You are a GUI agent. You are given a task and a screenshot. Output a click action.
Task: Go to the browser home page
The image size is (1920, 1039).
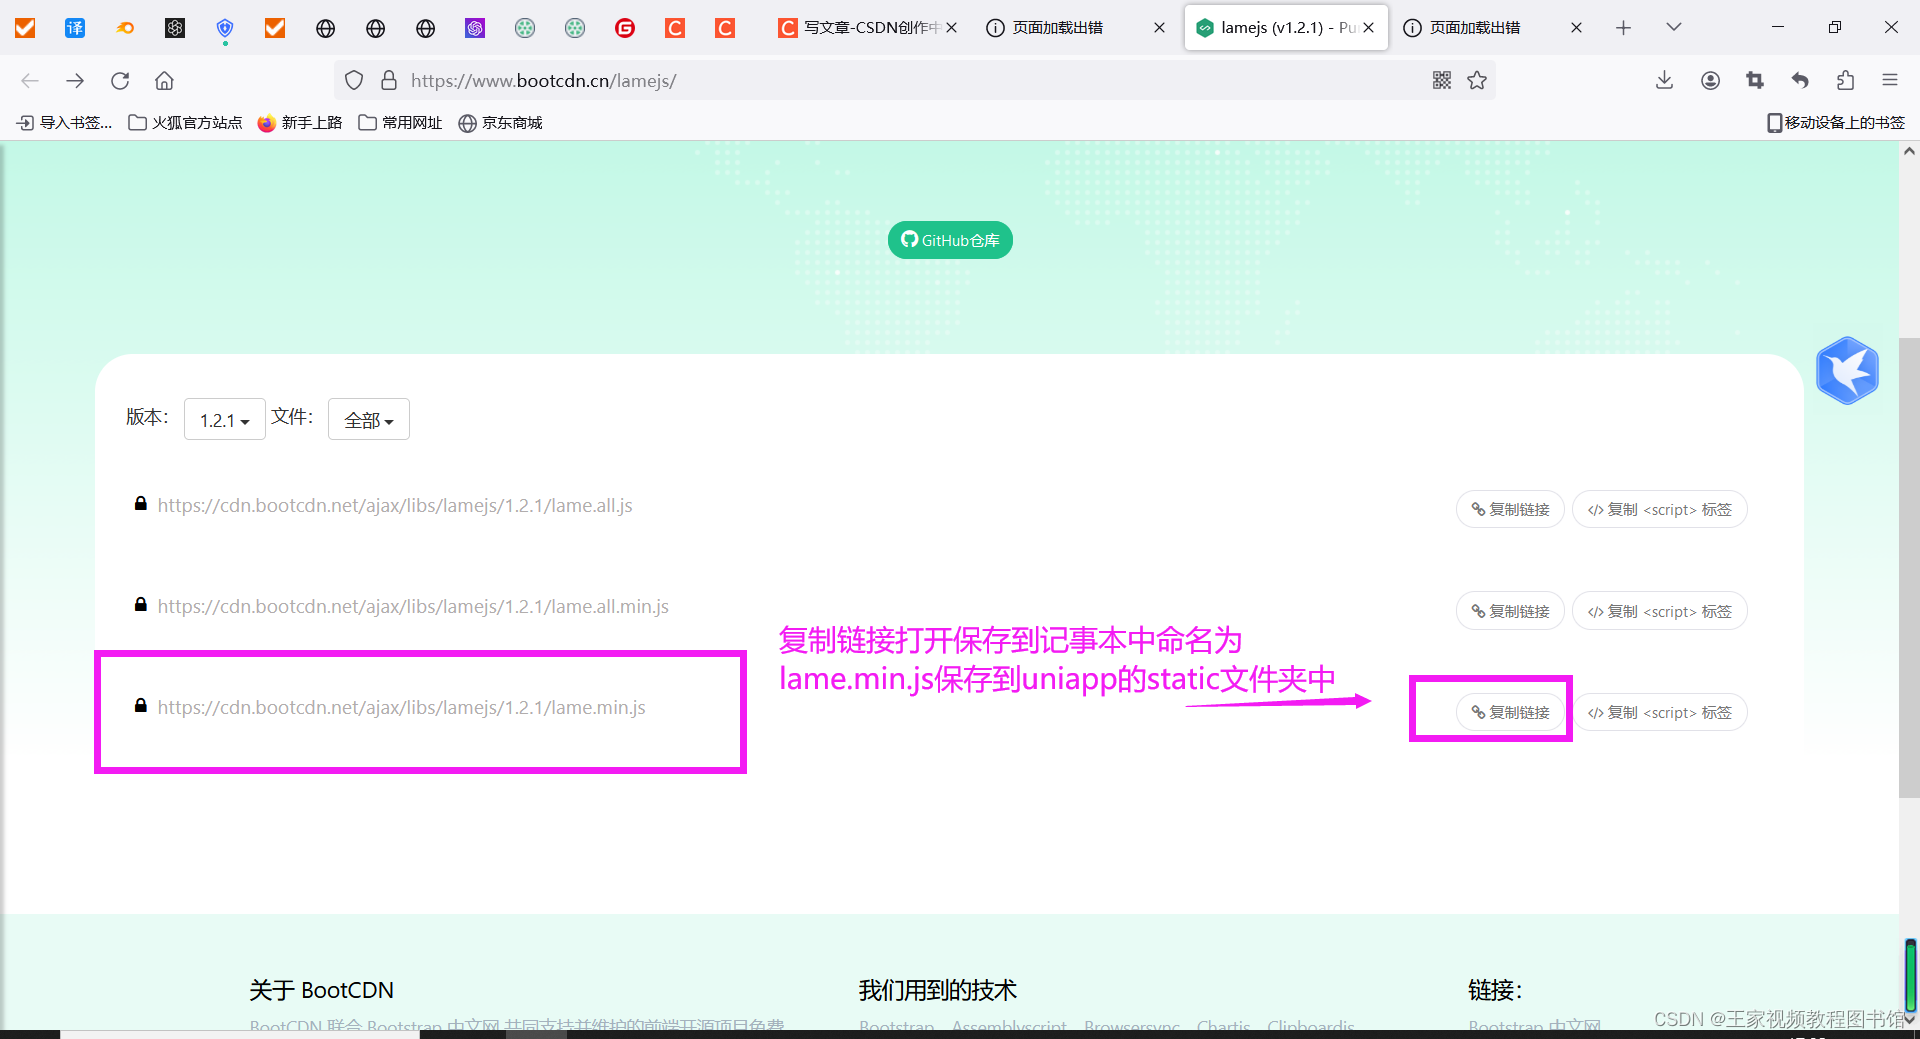(x=165, y=81)
